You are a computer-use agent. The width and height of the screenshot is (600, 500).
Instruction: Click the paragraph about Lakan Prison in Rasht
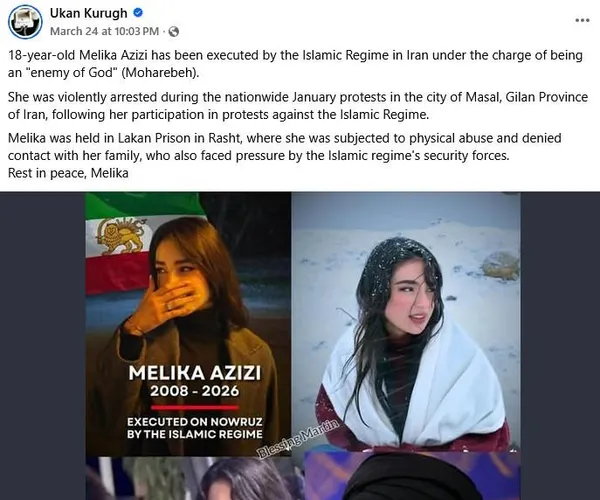pyautogui.click(x=285, y=147)
